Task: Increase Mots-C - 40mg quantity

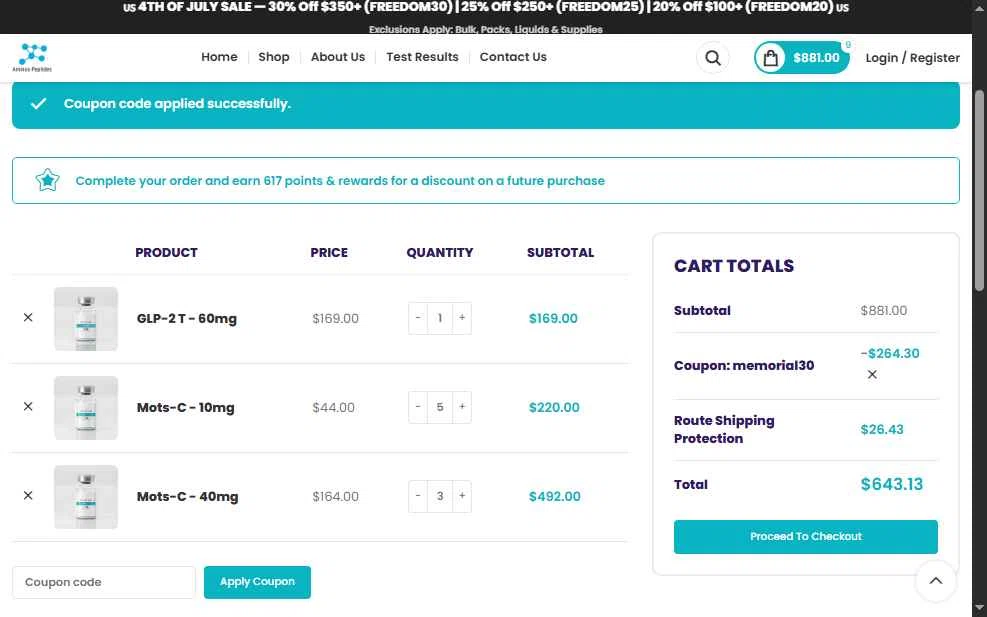Action: click(462, 496)
